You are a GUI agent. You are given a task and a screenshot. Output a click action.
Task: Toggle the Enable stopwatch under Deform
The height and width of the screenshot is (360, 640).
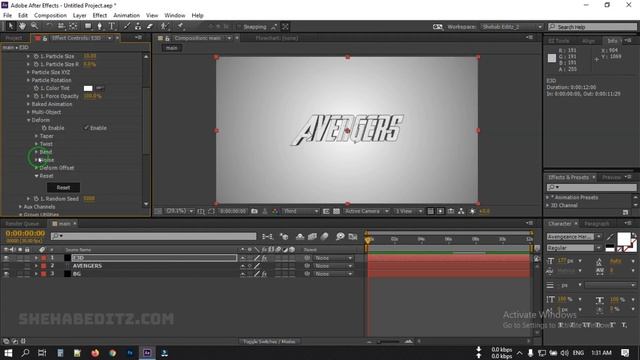click(44, 128)
